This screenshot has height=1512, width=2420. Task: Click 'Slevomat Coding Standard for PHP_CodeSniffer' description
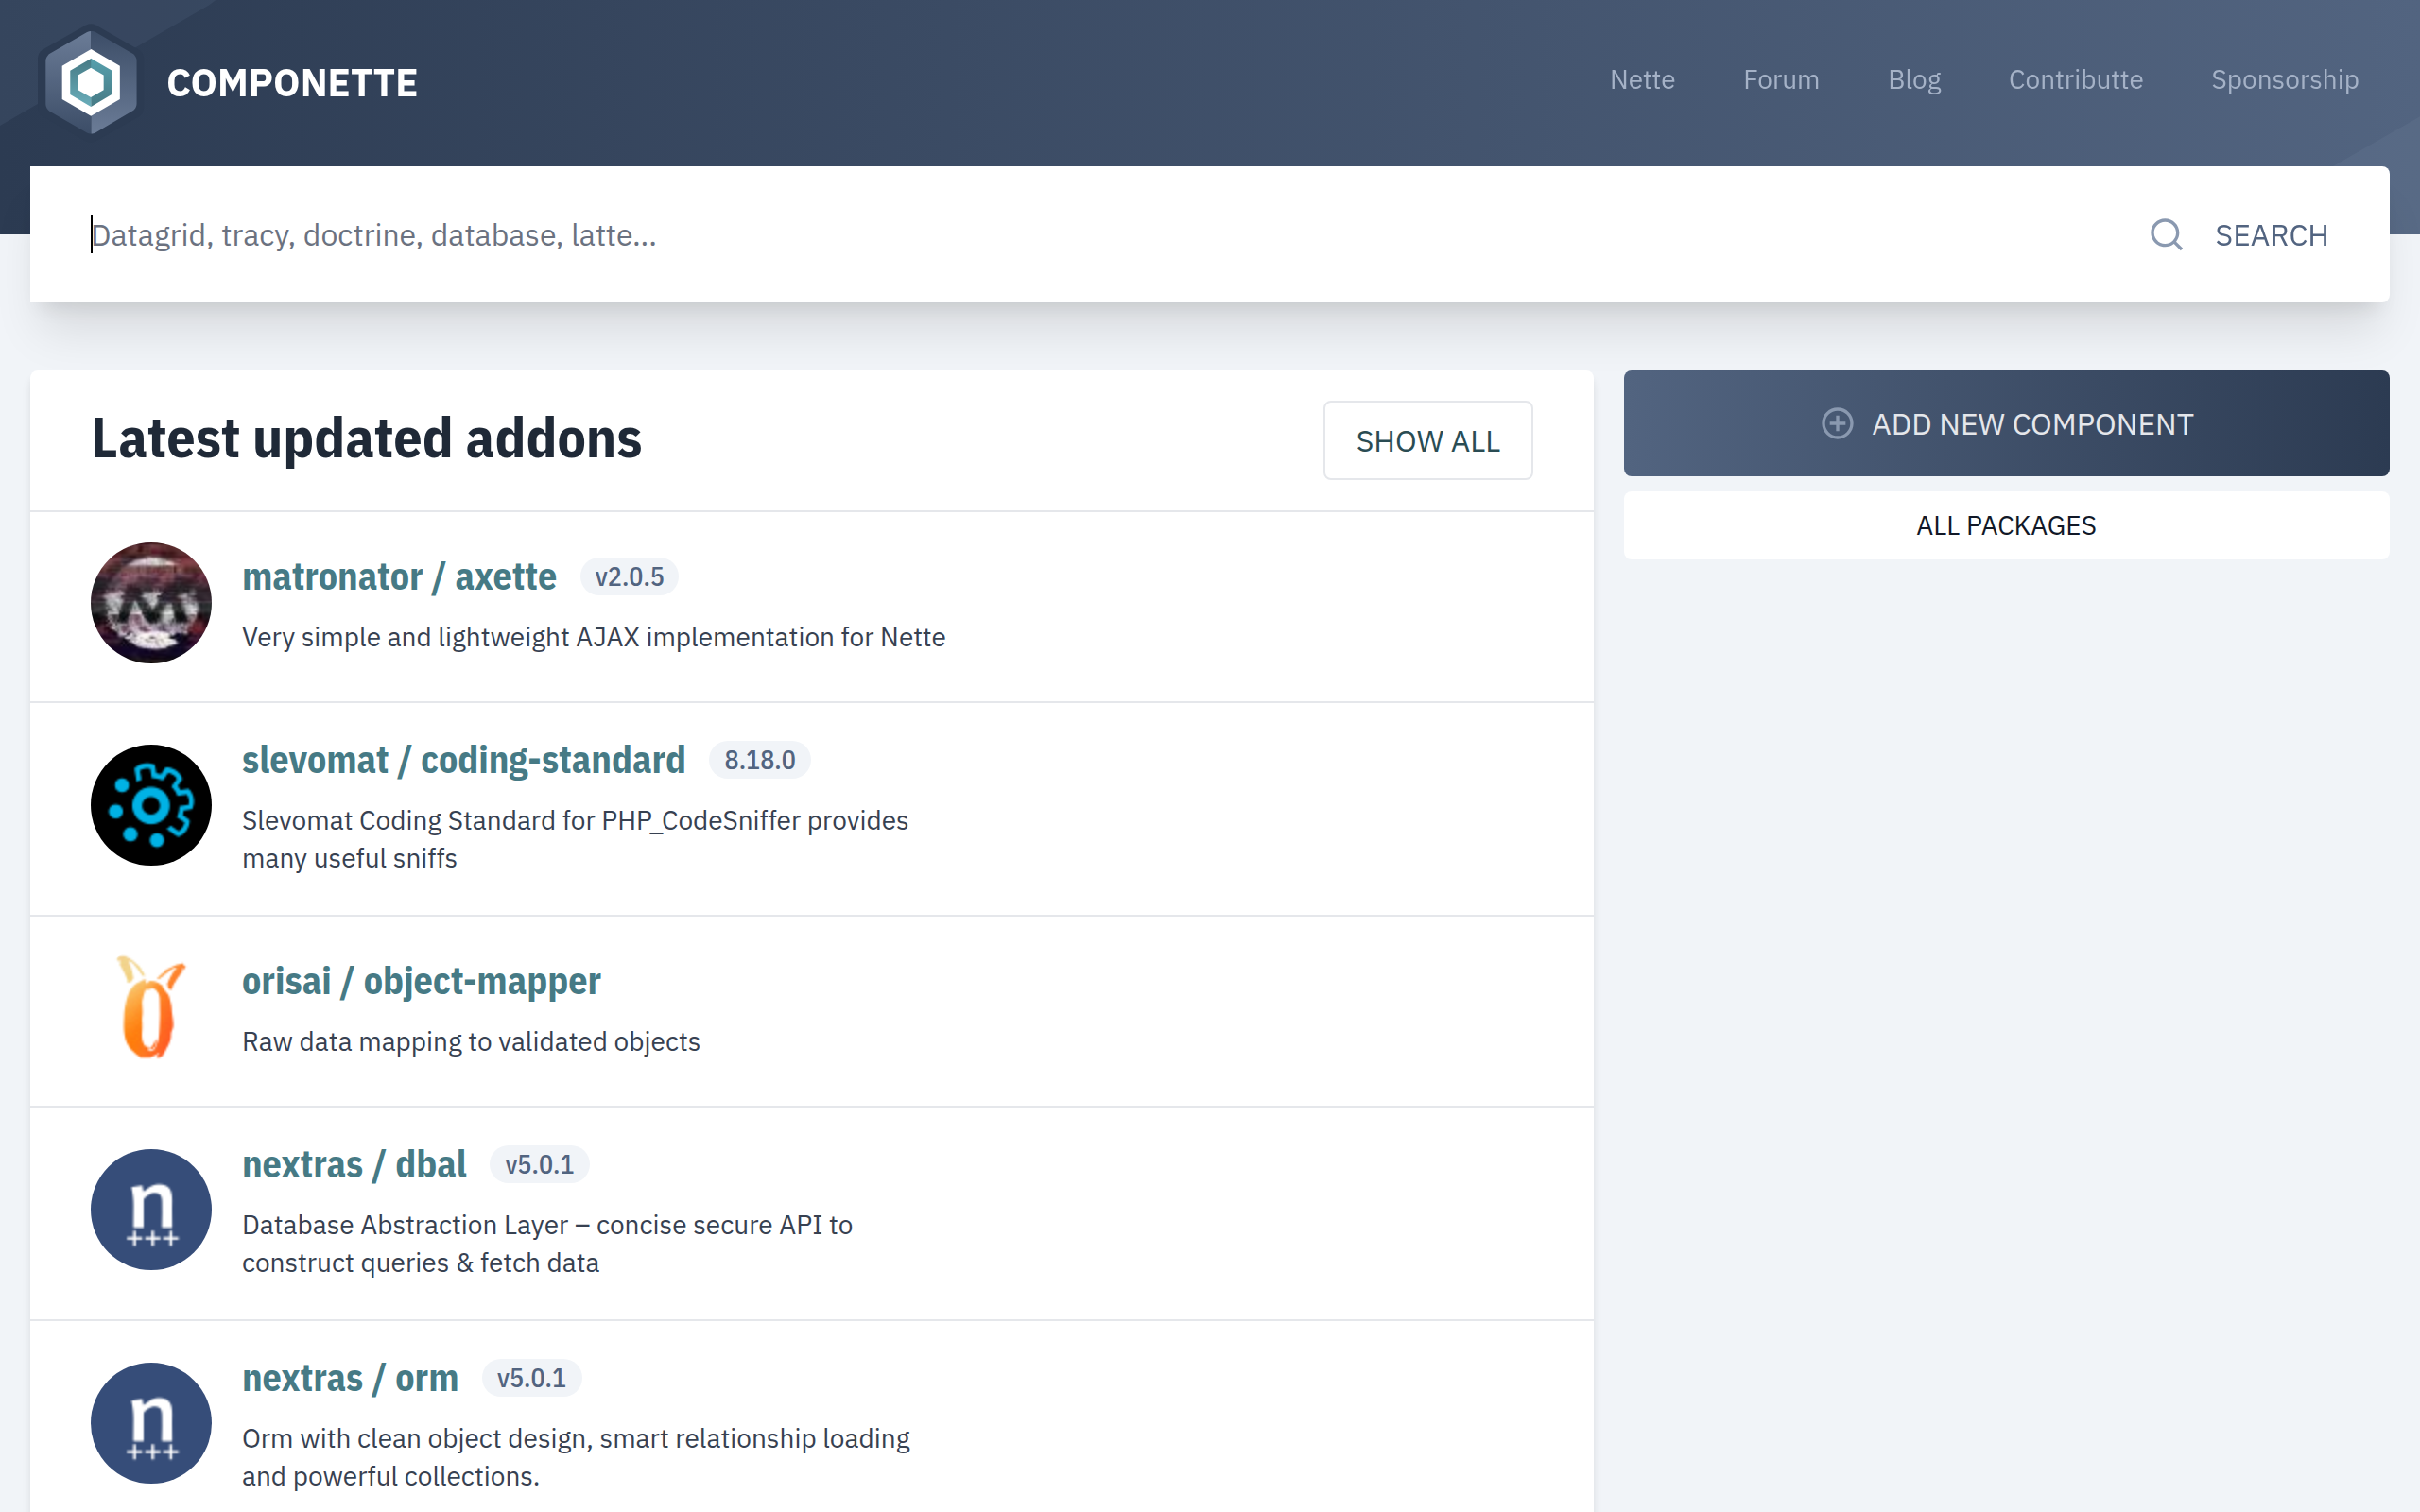tap(575, 840)
